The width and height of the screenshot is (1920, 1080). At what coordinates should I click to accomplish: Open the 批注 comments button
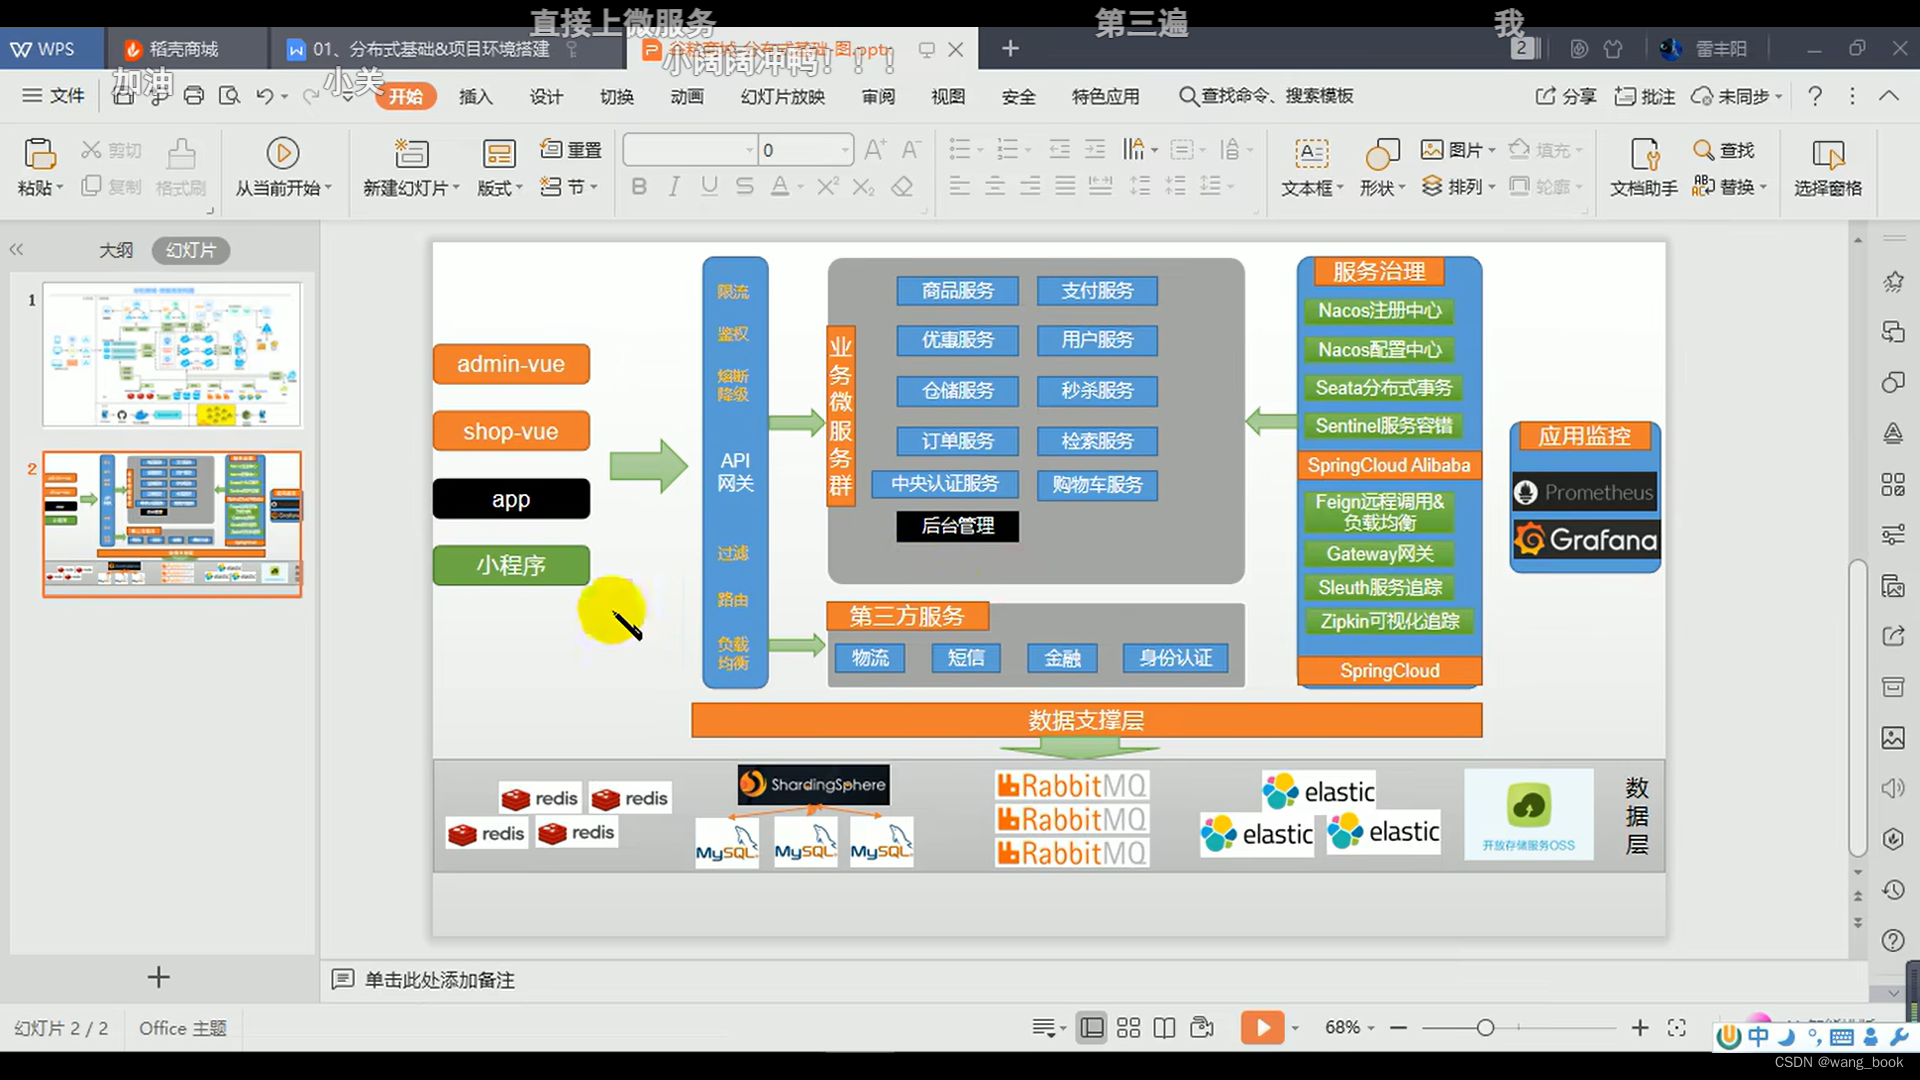tap(1643, 96)
